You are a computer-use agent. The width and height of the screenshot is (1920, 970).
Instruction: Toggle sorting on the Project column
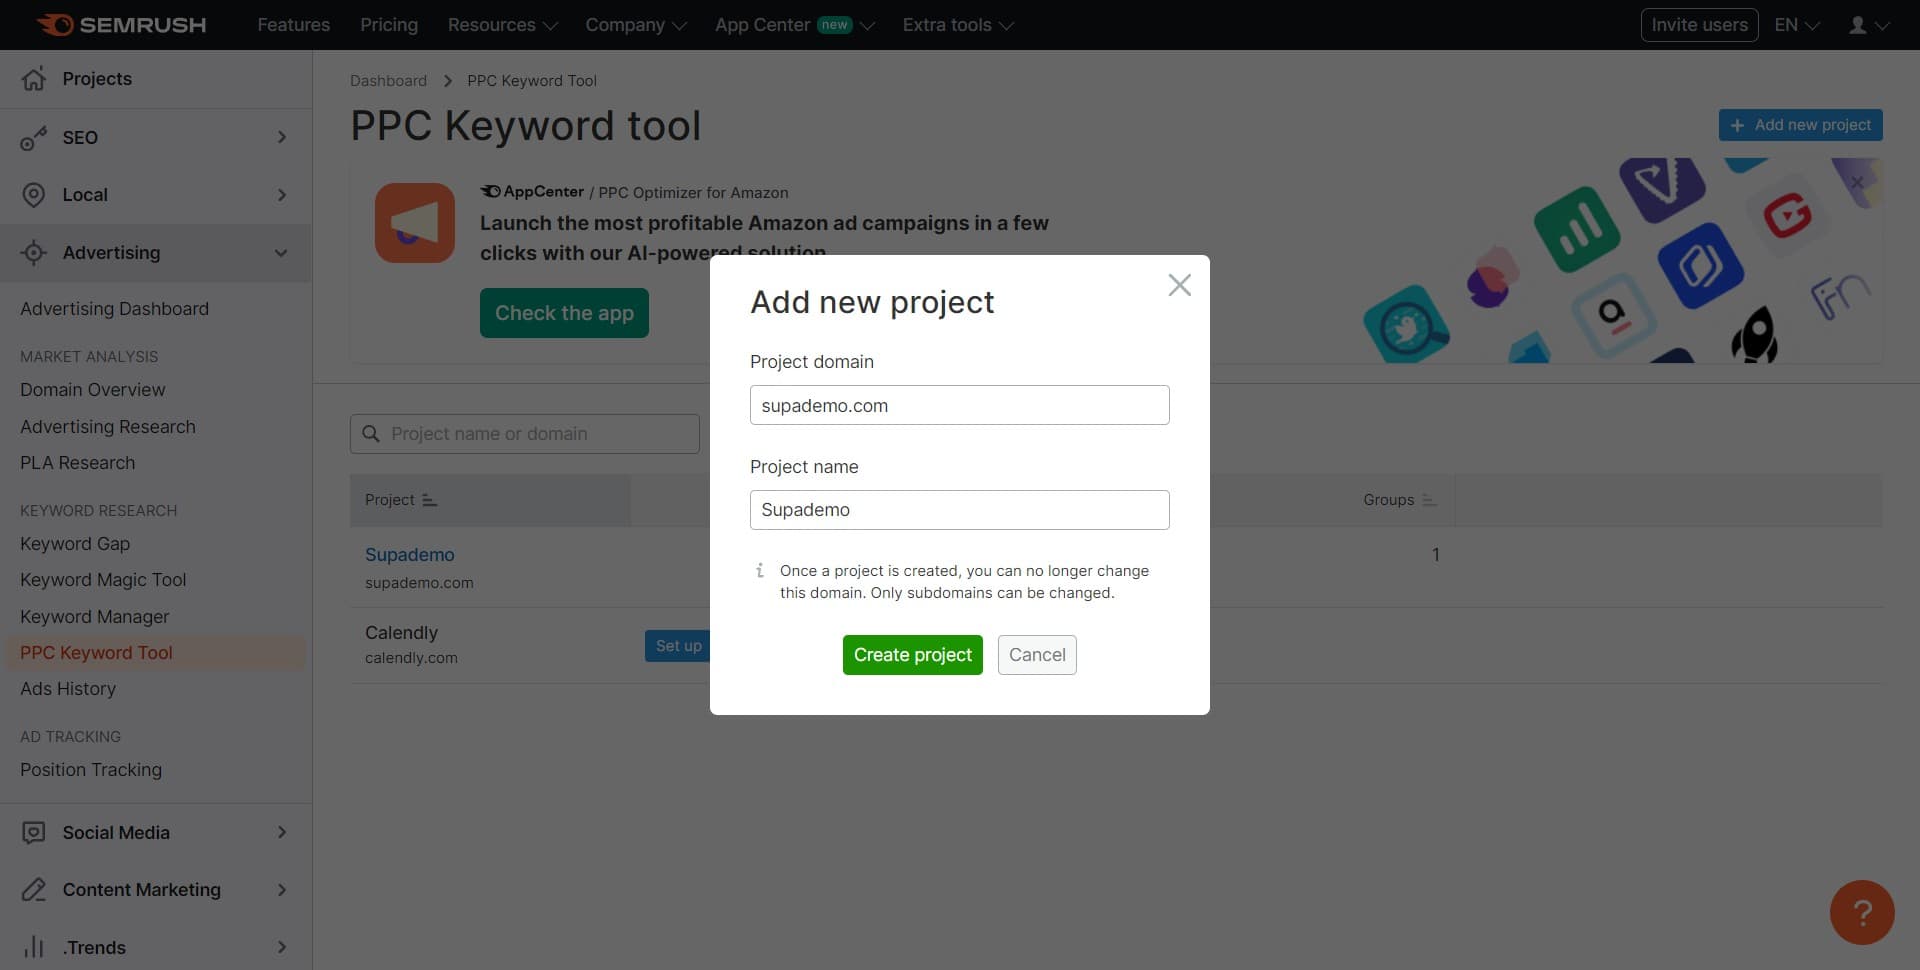click(429, 499)
